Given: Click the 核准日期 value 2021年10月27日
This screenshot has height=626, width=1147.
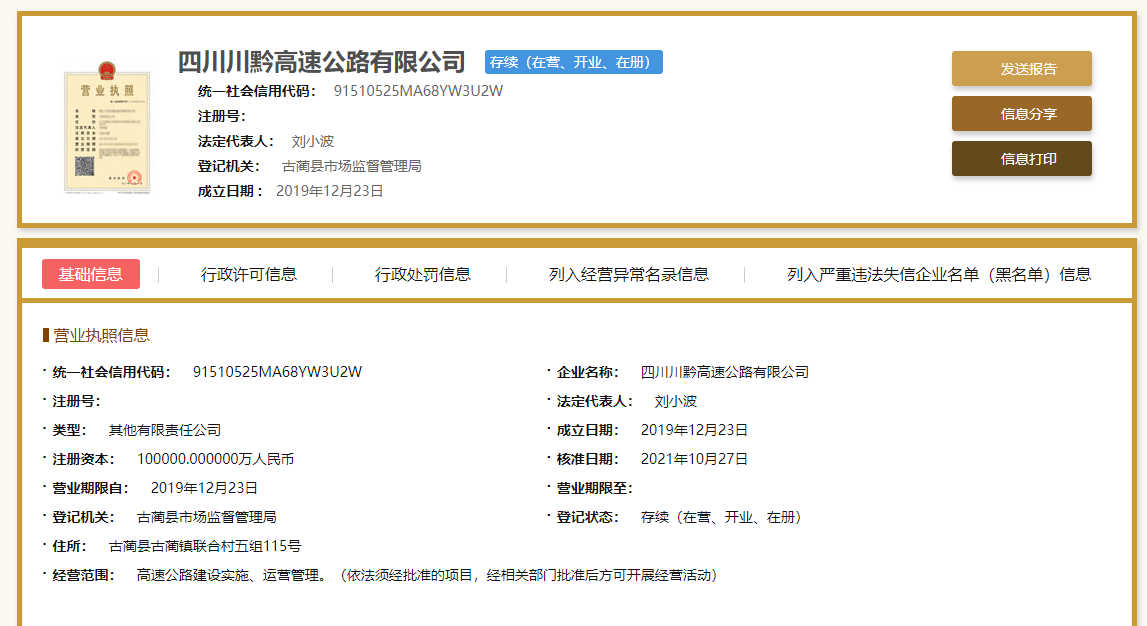Looking at the screenshot, I should click(x=694, y=459).
